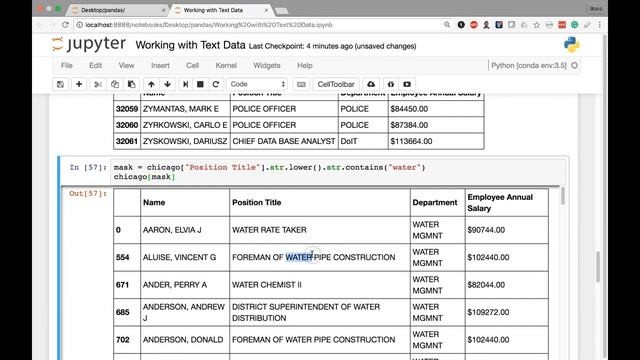Screen dimensions: 640x360
Task: Click Last Checkpoint status text
Action: pyautogui.click(x=332, y=46)
